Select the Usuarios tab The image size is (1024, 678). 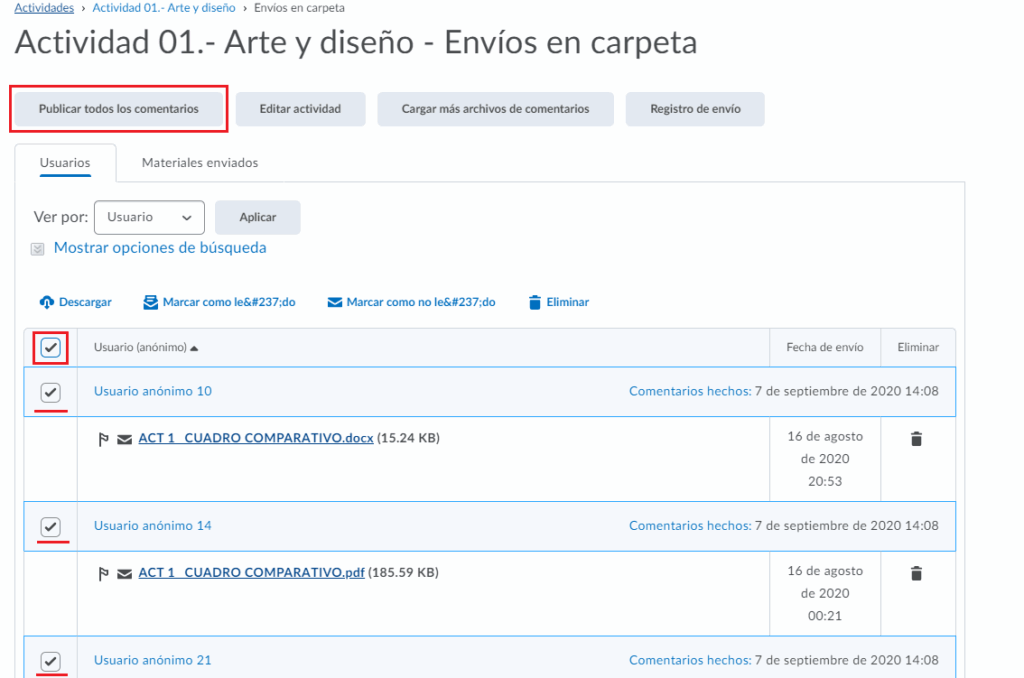[x=65, y=162]
